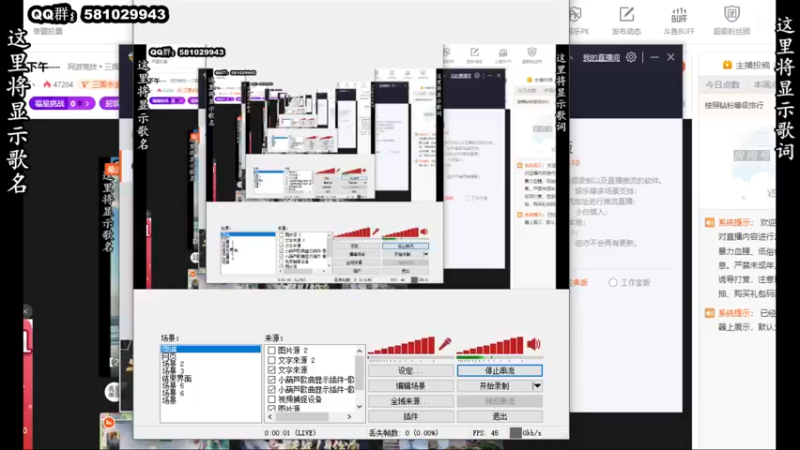Minimize the dark Douyu companion window
The image size is (800, 450).
click(x=655, y=57)
